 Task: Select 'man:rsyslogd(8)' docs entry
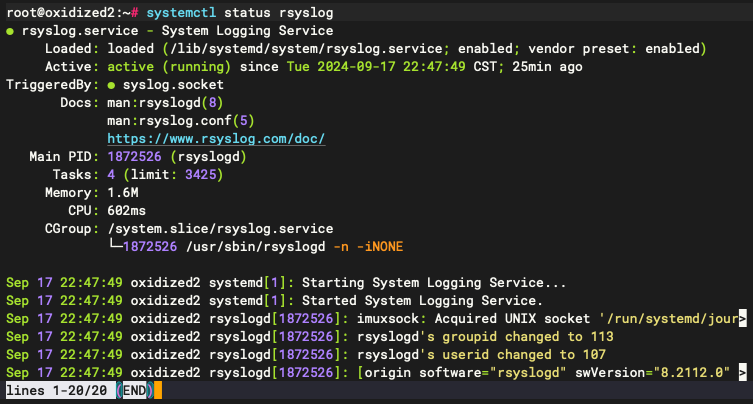[x=165, y=103]
